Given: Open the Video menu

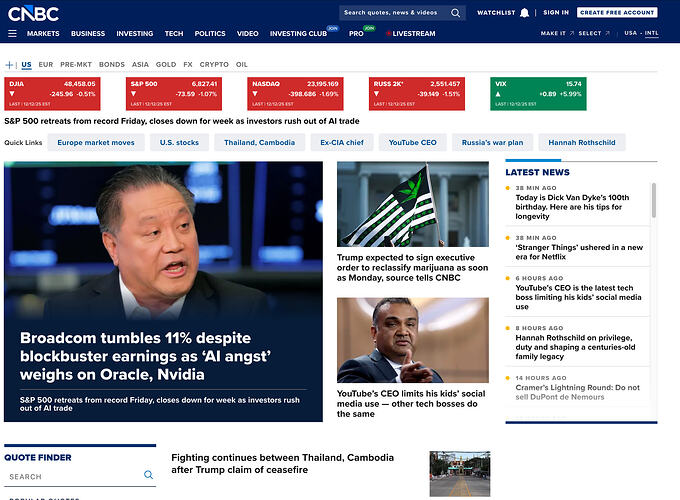Looking at the screenshot, I should click(x=248, y=33).
